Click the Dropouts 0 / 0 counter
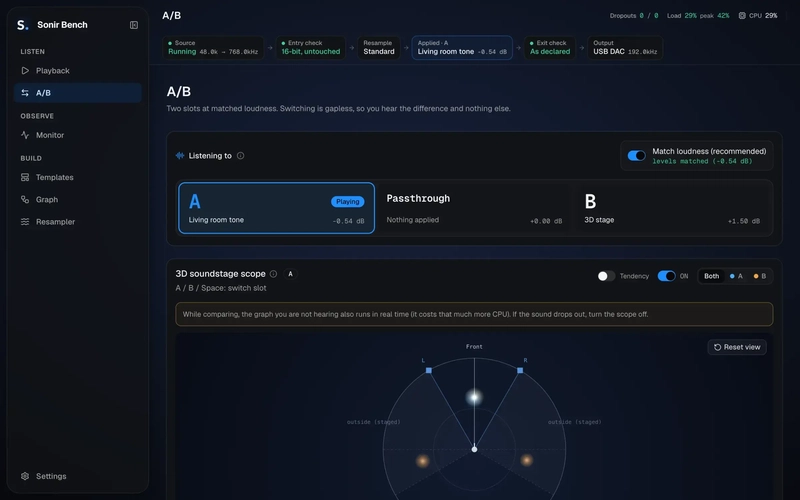Screen dimensions: 800x500 (634, 16)
